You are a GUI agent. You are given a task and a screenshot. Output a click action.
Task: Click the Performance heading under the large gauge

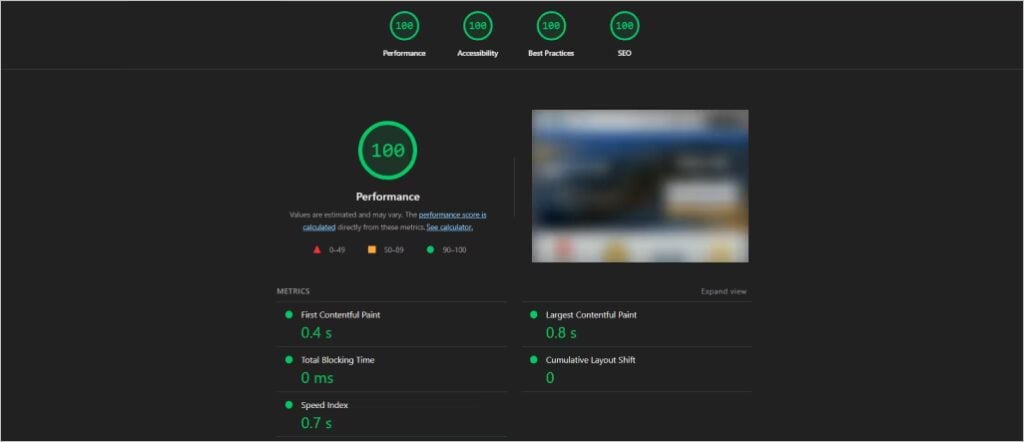(388, 197)
